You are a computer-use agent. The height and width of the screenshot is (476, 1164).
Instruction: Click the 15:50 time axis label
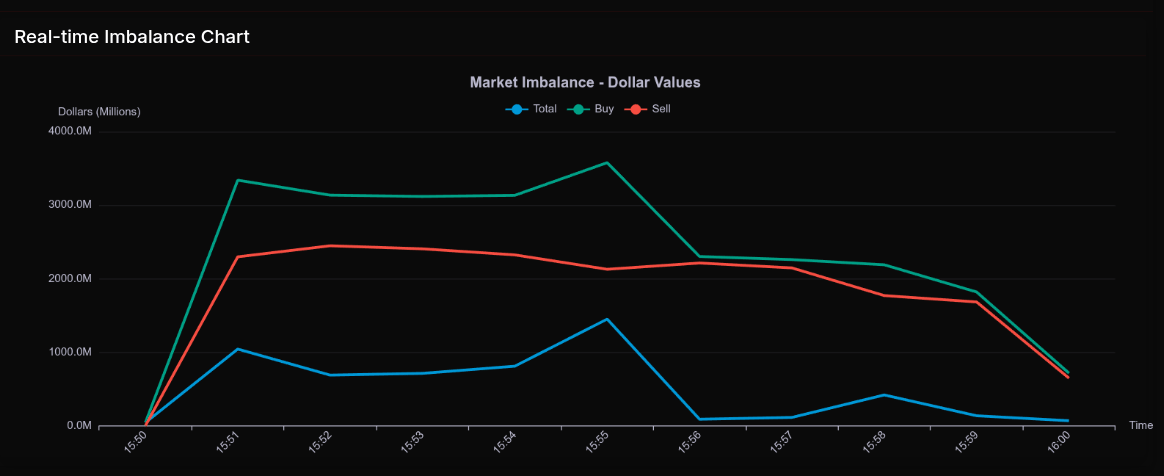(x=136, y=443)
